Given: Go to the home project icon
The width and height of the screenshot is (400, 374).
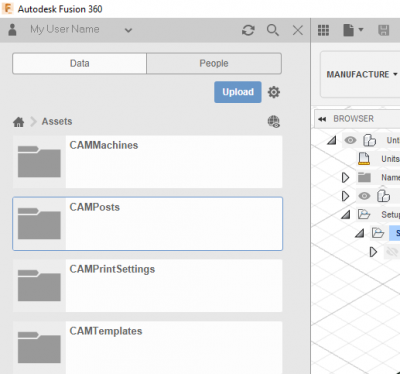Looking at the screenshot, I should tap(19, 122).
